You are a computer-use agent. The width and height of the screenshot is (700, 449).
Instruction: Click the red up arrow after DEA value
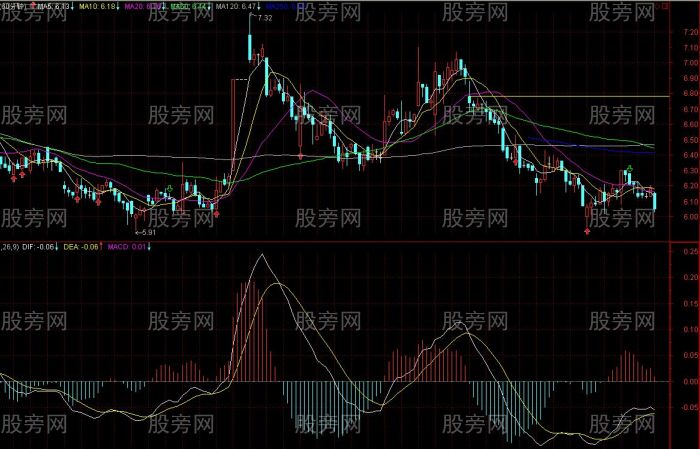[101, 245]
